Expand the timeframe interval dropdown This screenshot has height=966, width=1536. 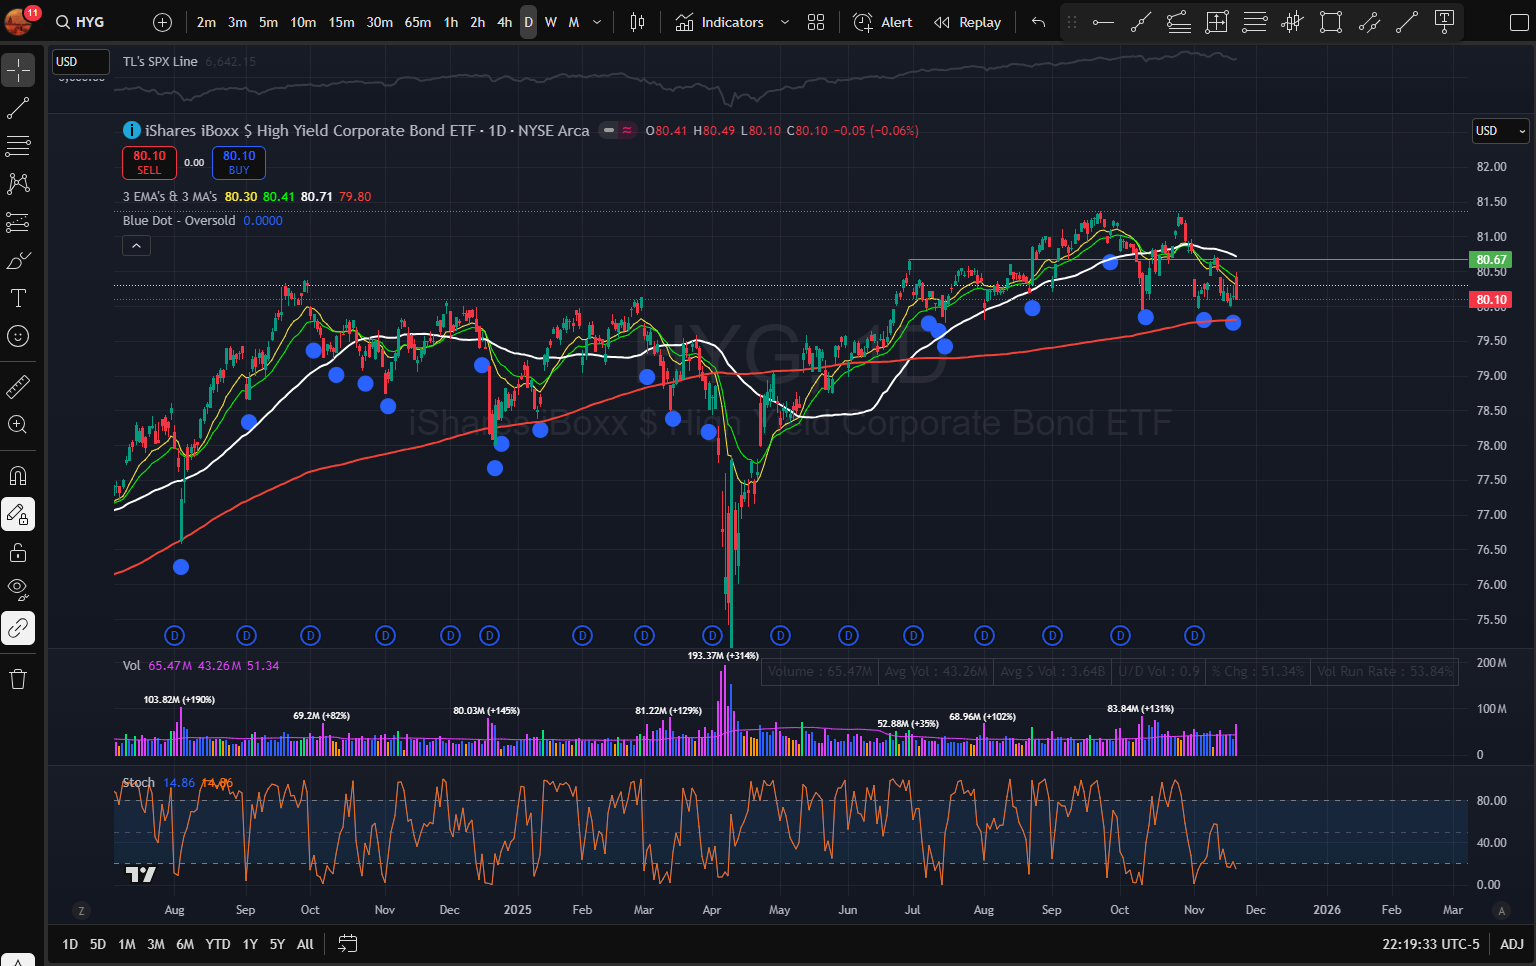(x=597, y=22)
